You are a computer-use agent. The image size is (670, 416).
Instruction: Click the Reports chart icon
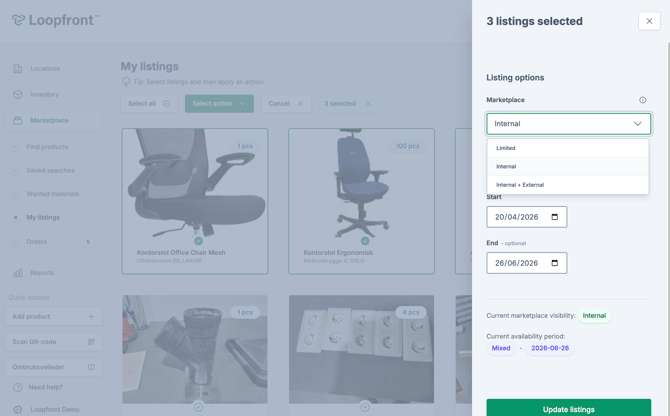(x=18, y=273)
